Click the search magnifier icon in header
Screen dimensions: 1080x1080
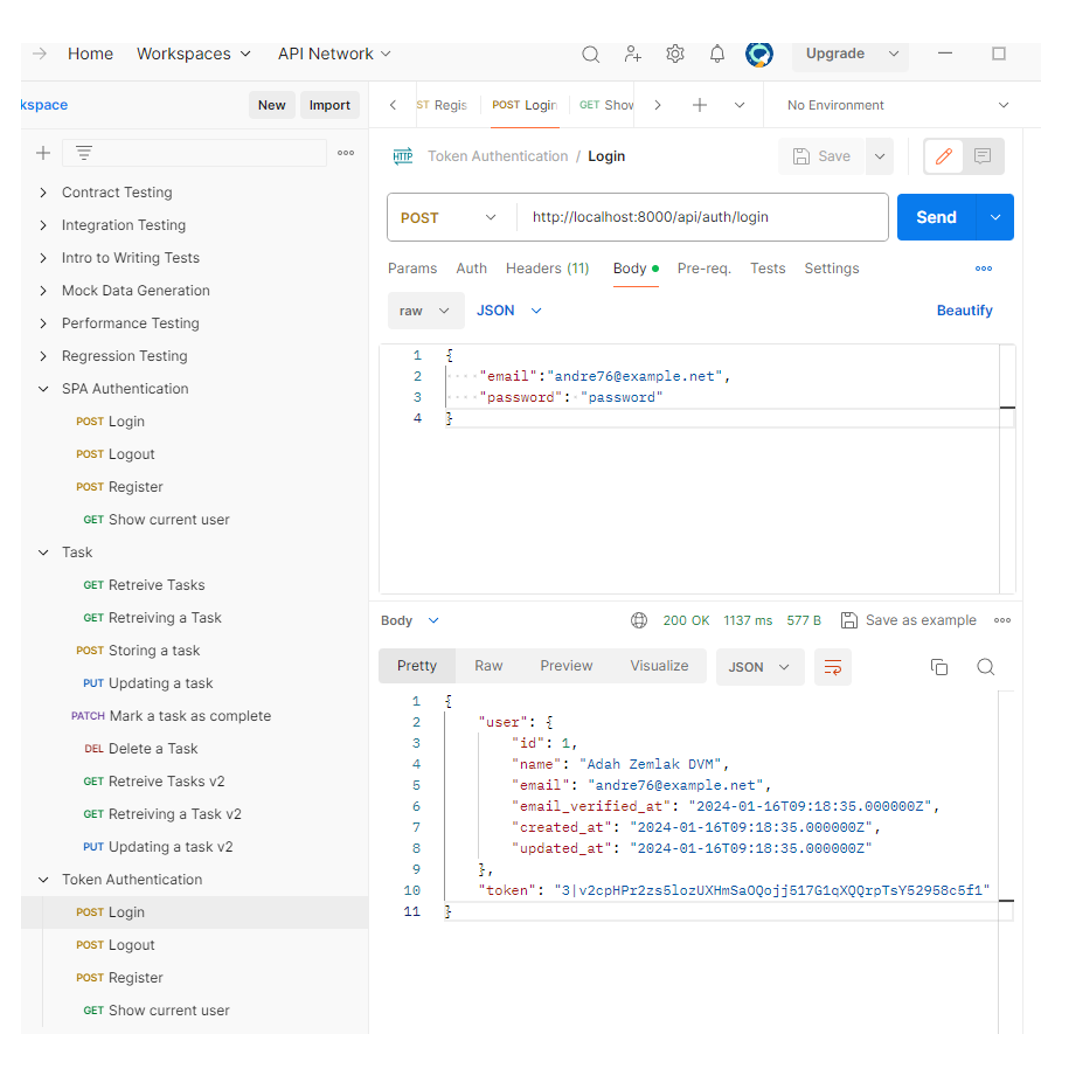(590, 54)
